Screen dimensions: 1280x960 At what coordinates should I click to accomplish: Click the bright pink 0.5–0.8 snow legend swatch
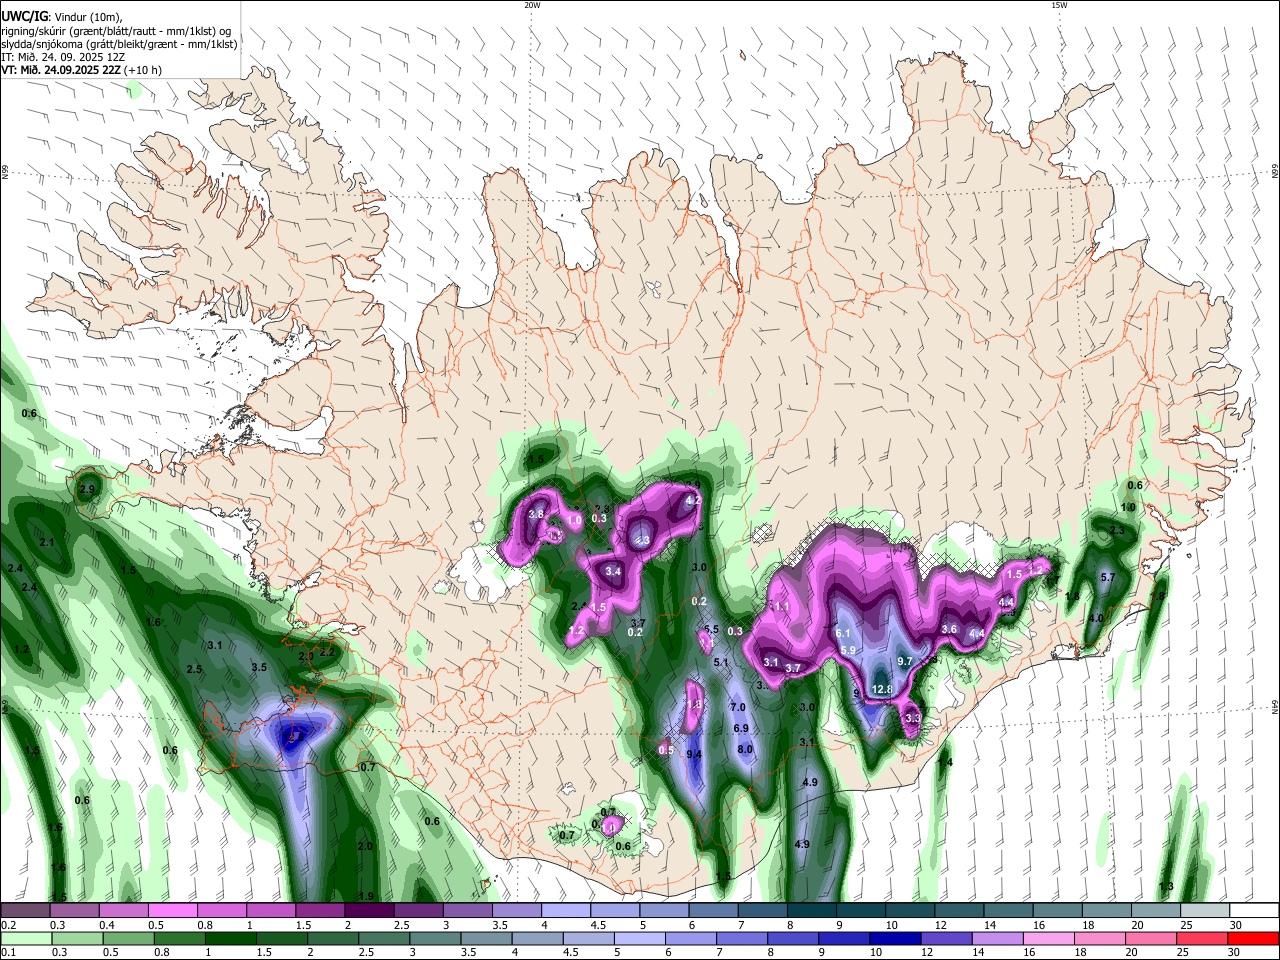(x=172, y=911)
